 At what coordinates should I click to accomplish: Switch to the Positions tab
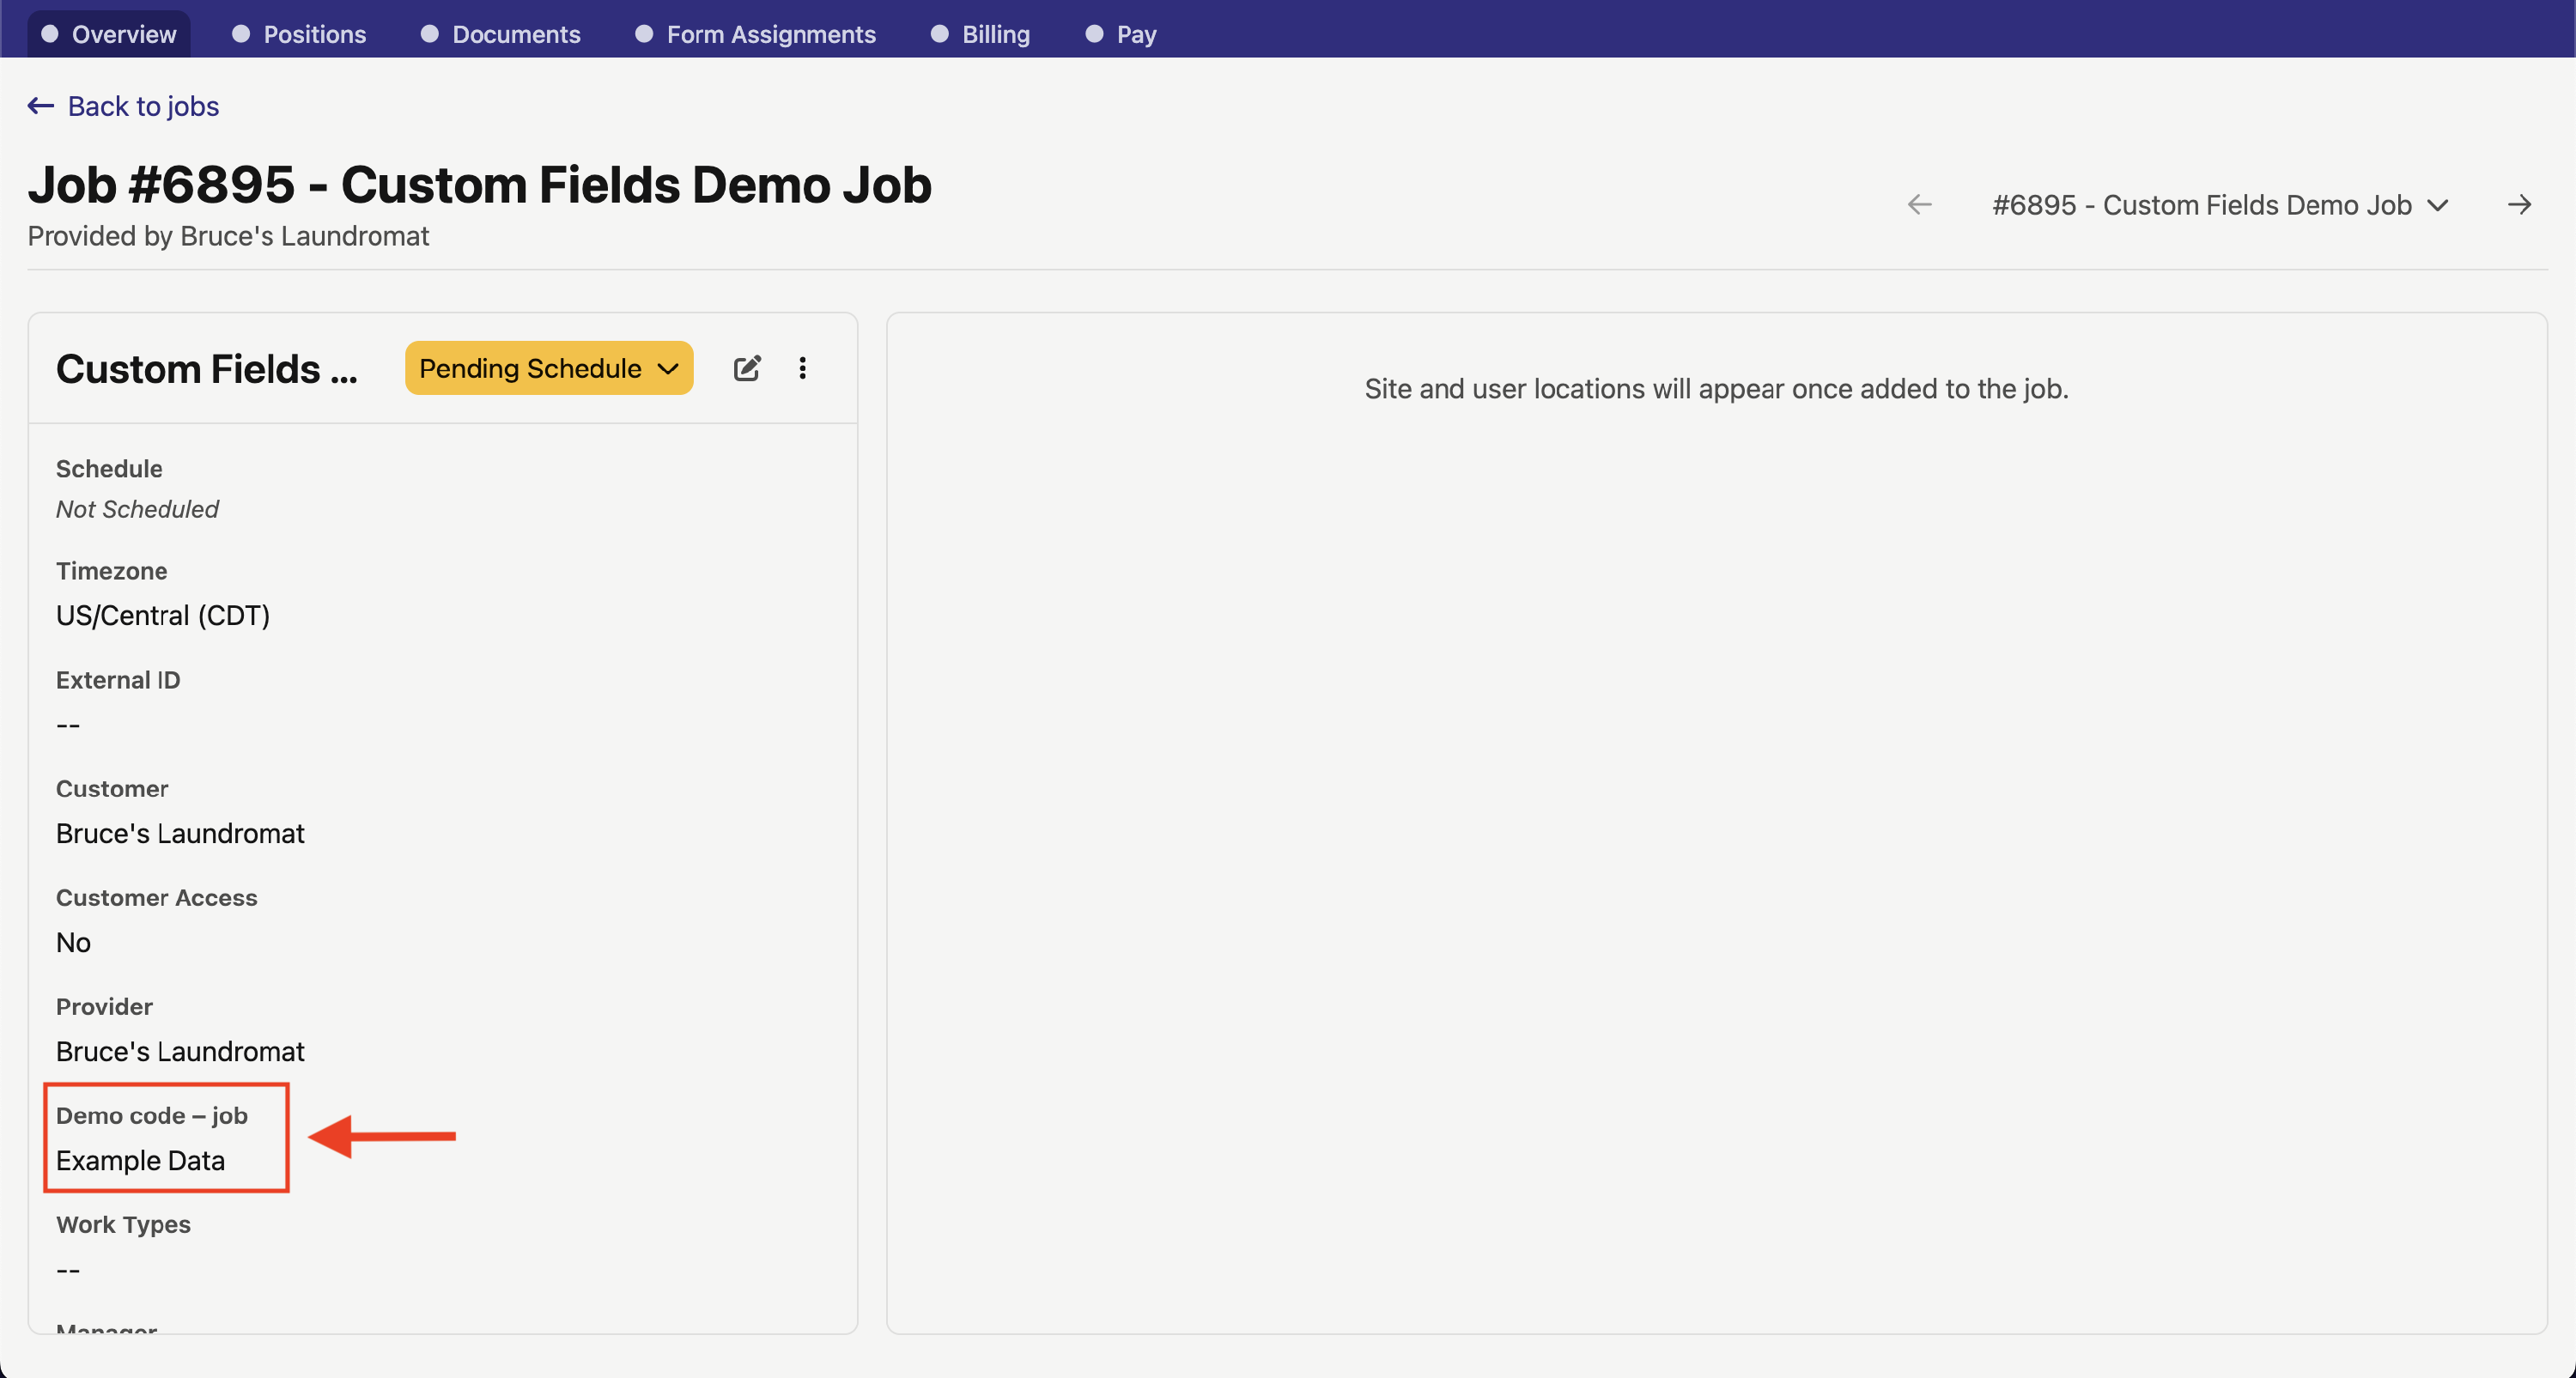pyautogui.click(x=299, y=34)
